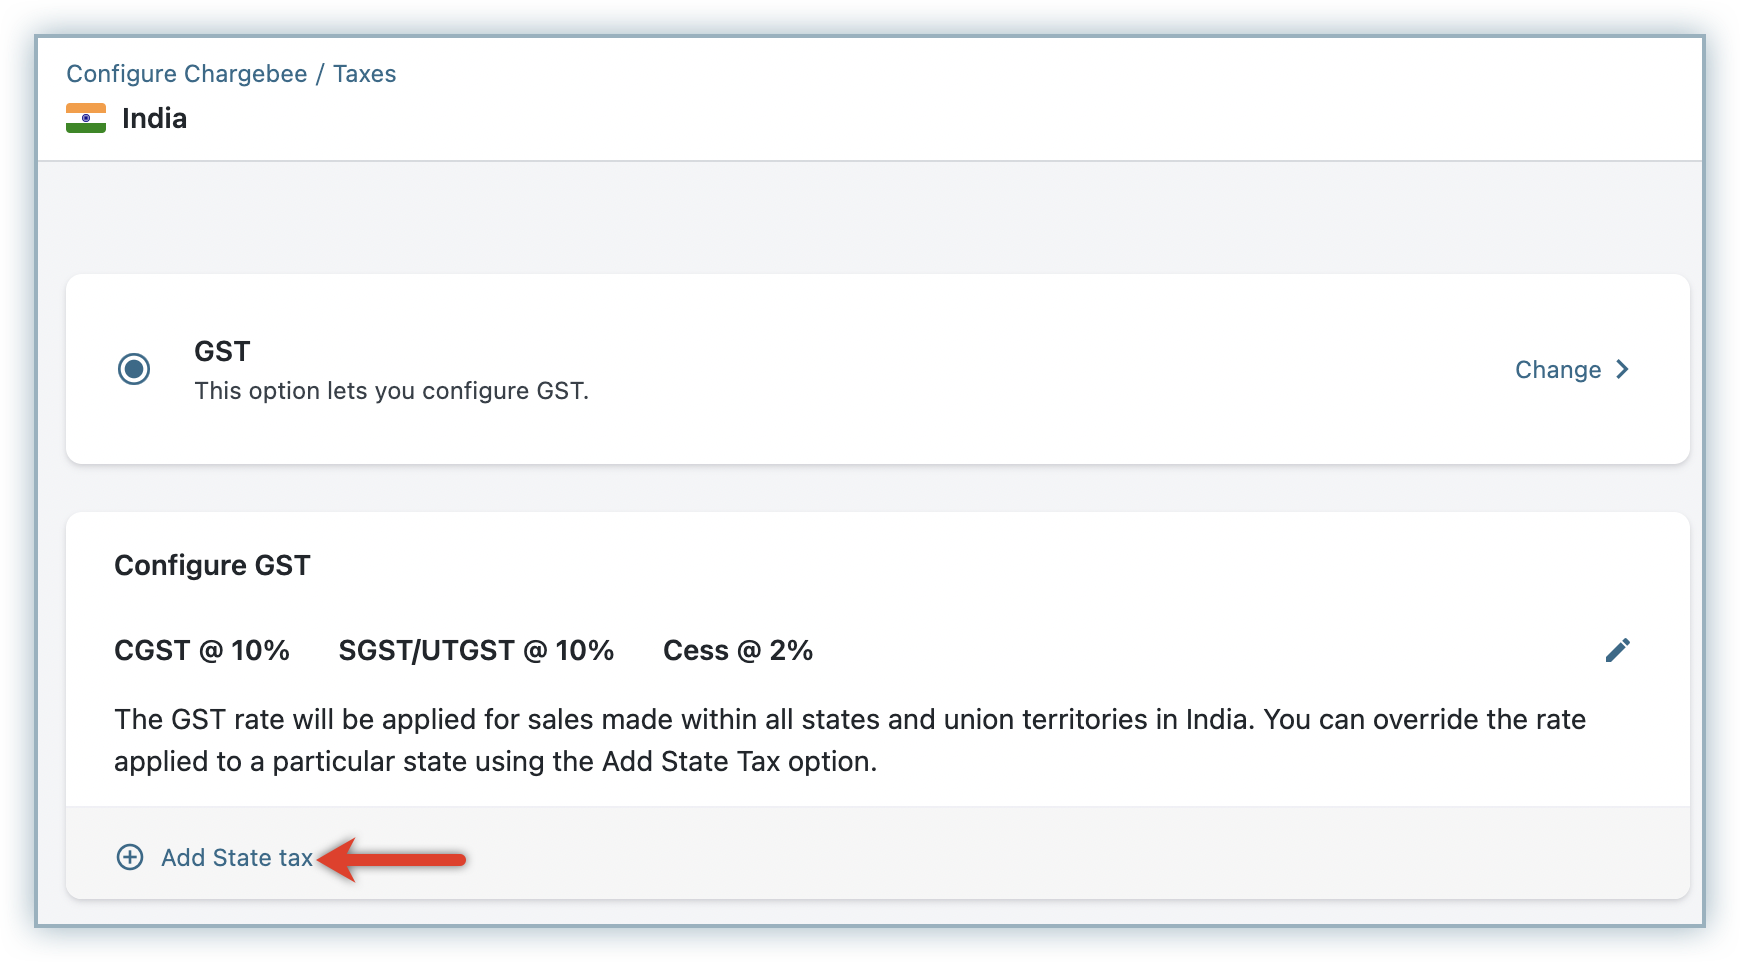Click the chevron arrow next to Change
This screenshot has width=1740, height=962.
point(1623,369)
